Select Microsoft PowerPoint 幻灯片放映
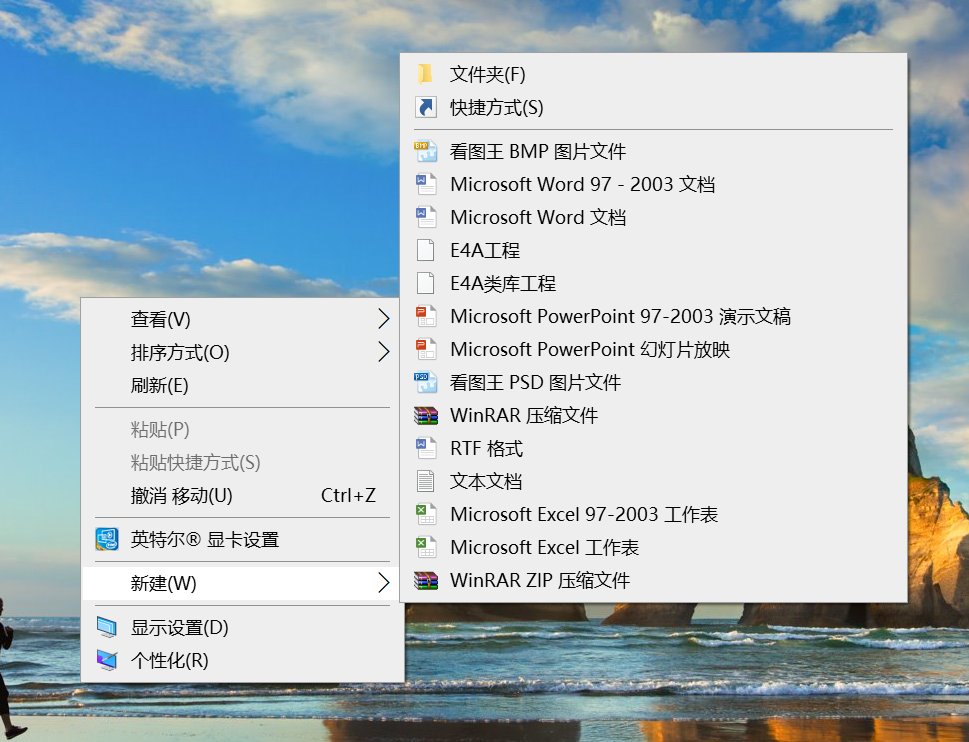 654,349
